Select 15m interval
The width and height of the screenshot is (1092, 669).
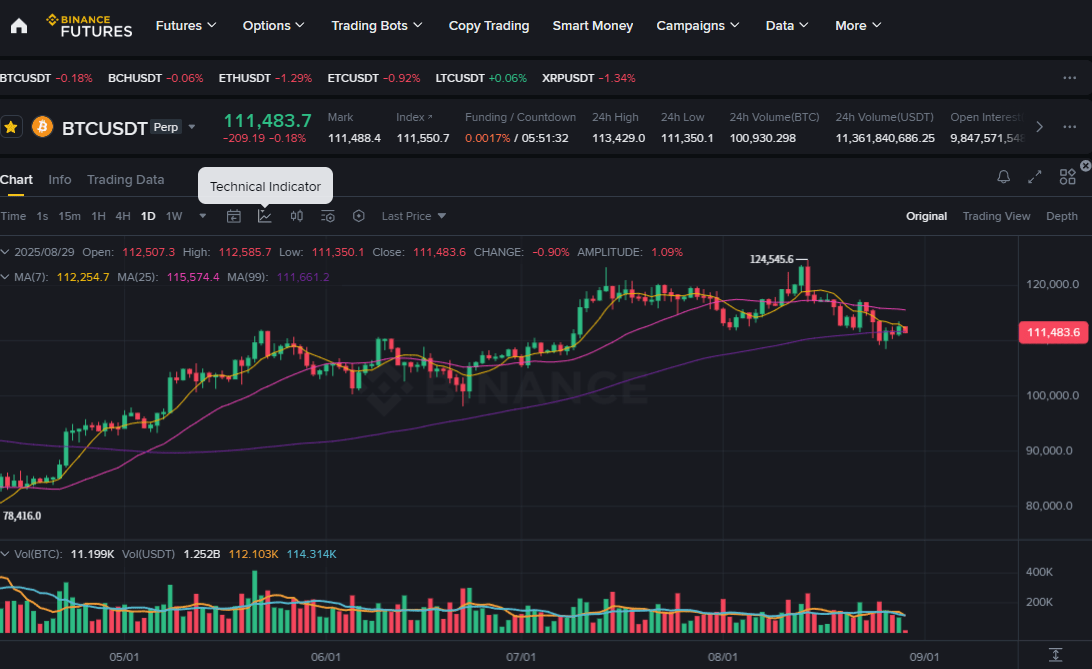(x=69, y=217)
